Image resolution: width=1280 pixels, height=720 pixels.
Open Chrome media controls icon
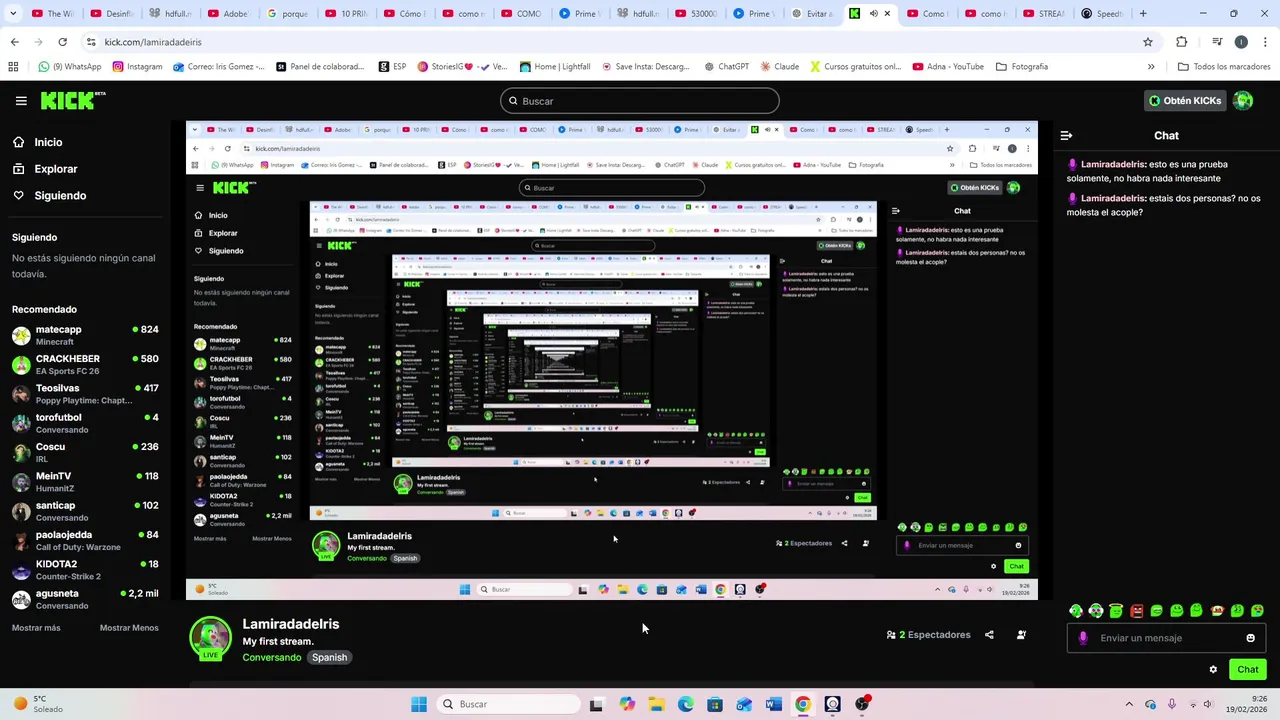coord(1217,42)
